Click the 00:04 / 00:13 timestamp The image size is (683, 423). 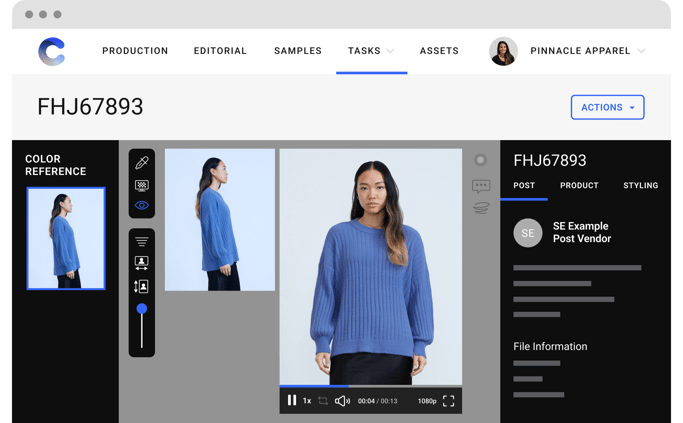[x=378, y=401]
